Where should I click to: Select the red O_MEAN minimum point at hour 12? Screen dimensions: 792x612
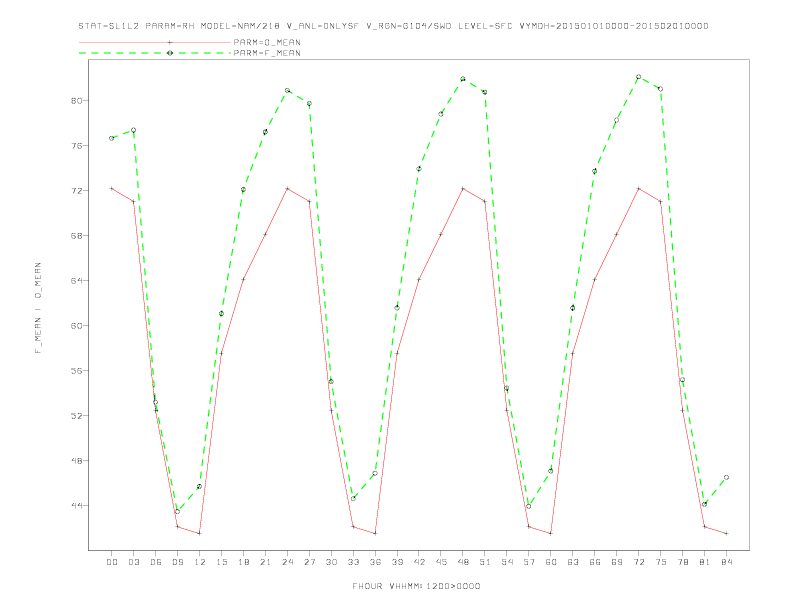pos(200,533)
